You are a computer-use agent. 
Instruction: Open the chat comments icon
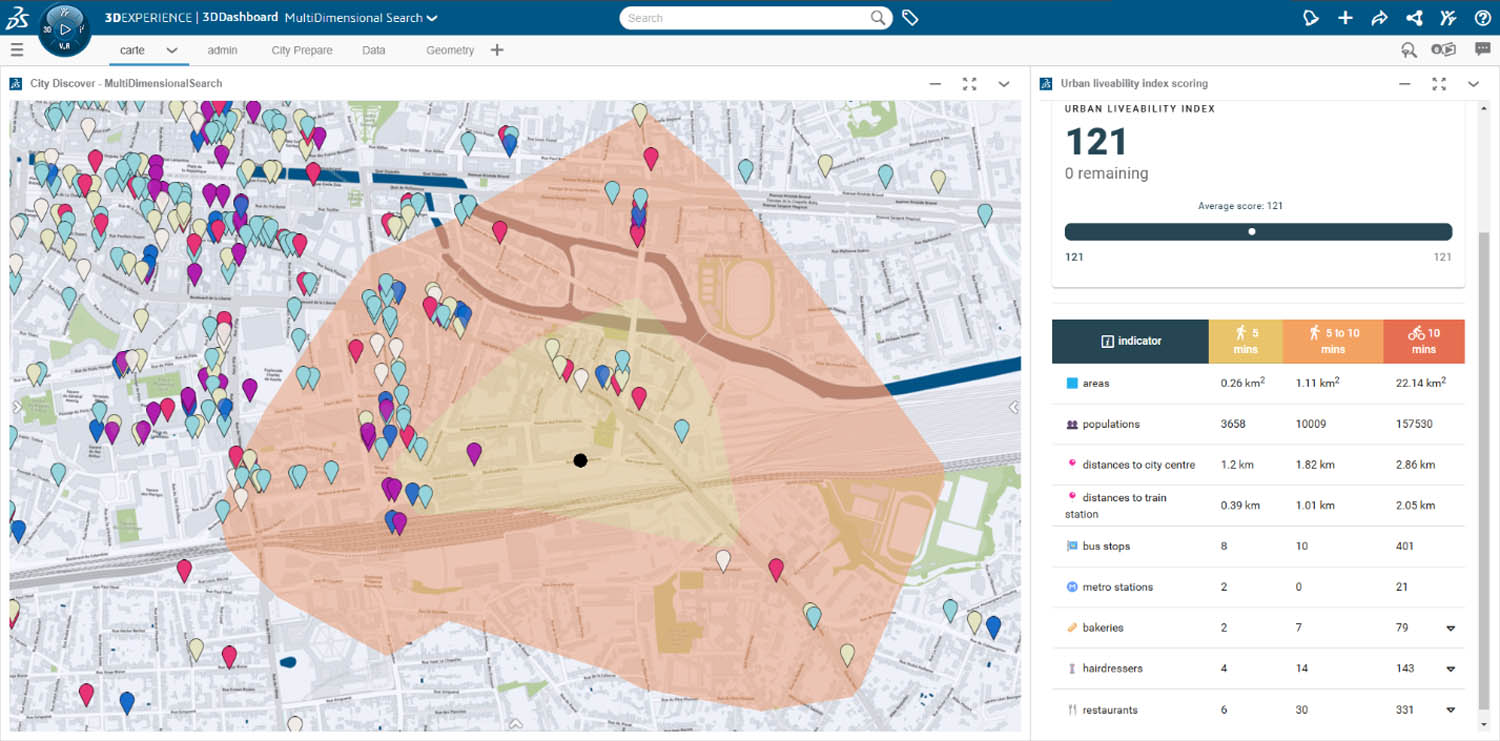(x=1482, y=50)
